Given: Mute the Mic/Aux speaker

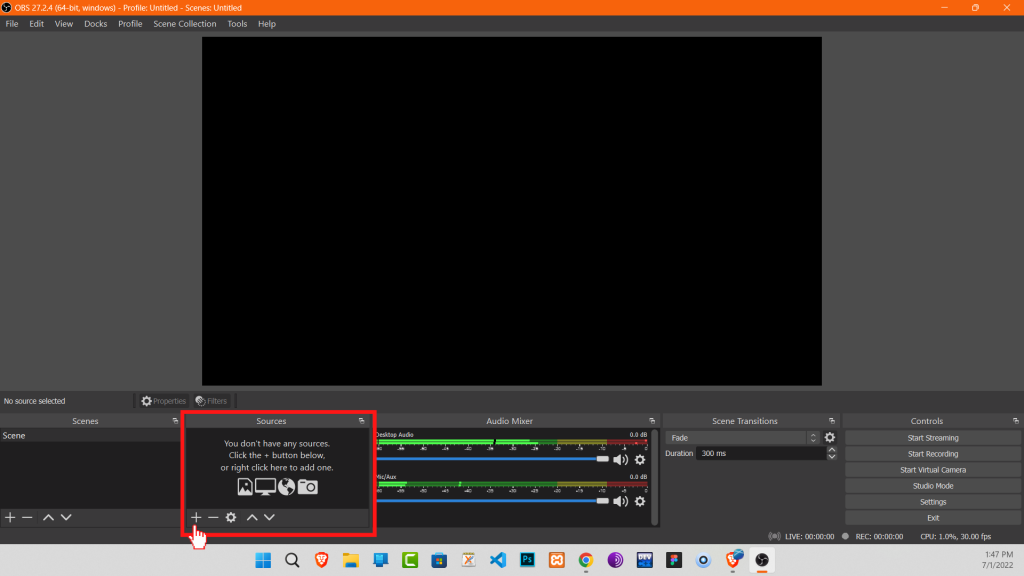Looking at the screenshot, I should point(620,502).
